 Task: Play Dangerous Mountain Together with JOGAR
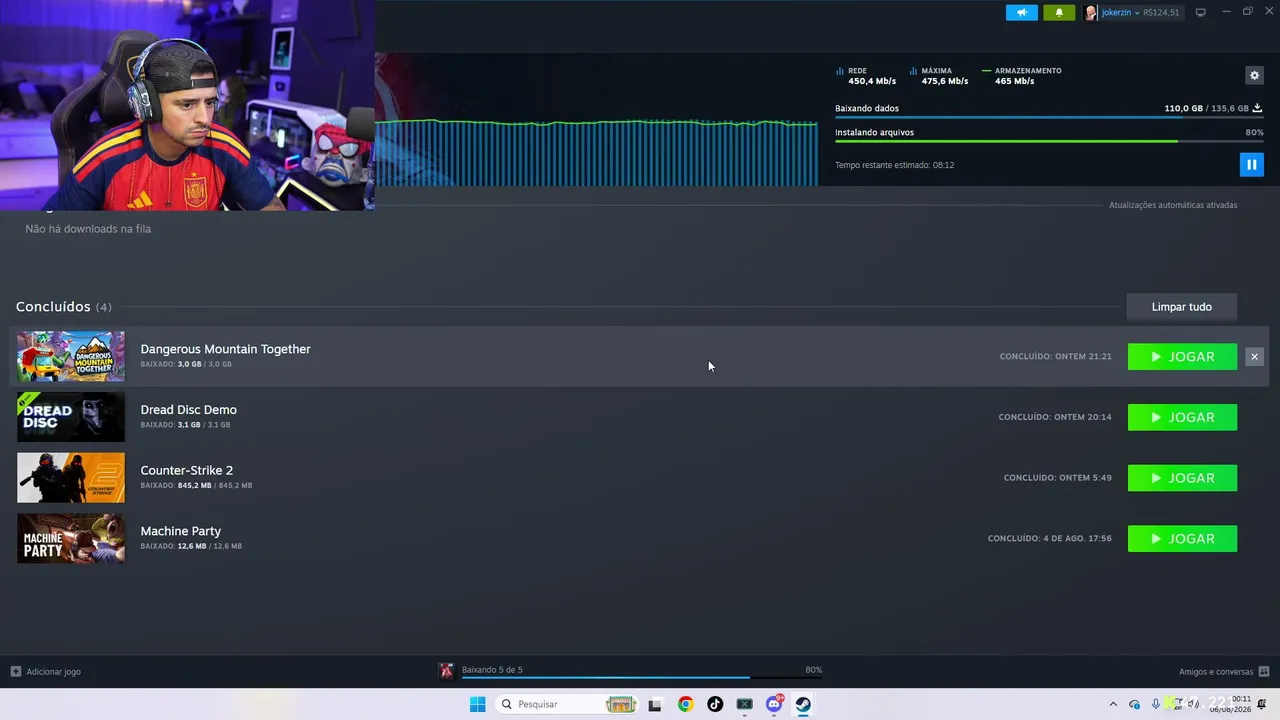[x=1182, y=357]
